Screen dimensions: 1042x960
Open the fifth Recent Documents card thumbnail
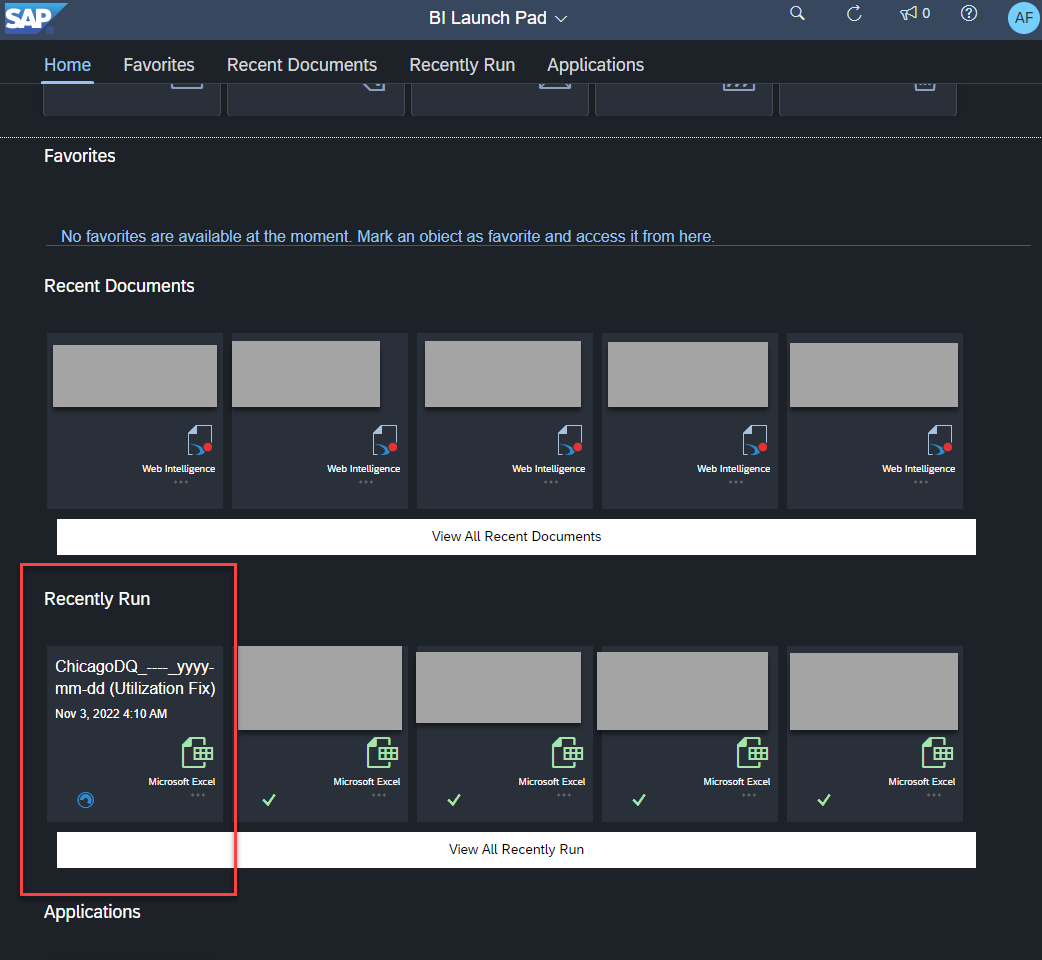coord(873,375)
